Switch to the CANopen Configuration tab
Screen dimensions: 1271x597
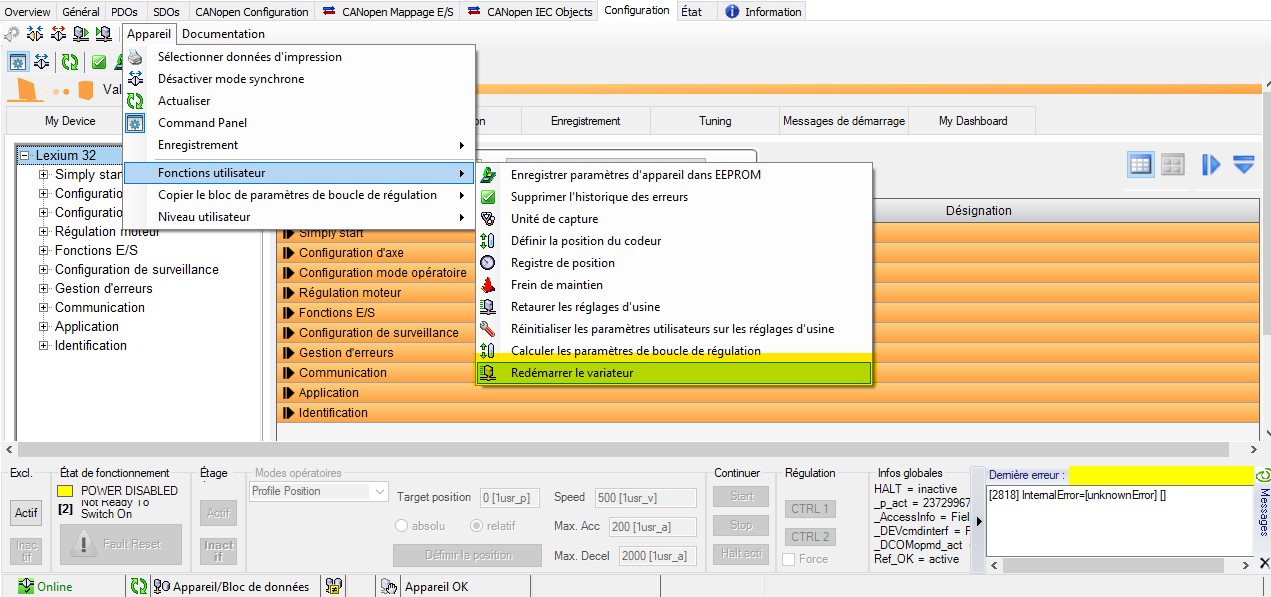pos(251,12)
